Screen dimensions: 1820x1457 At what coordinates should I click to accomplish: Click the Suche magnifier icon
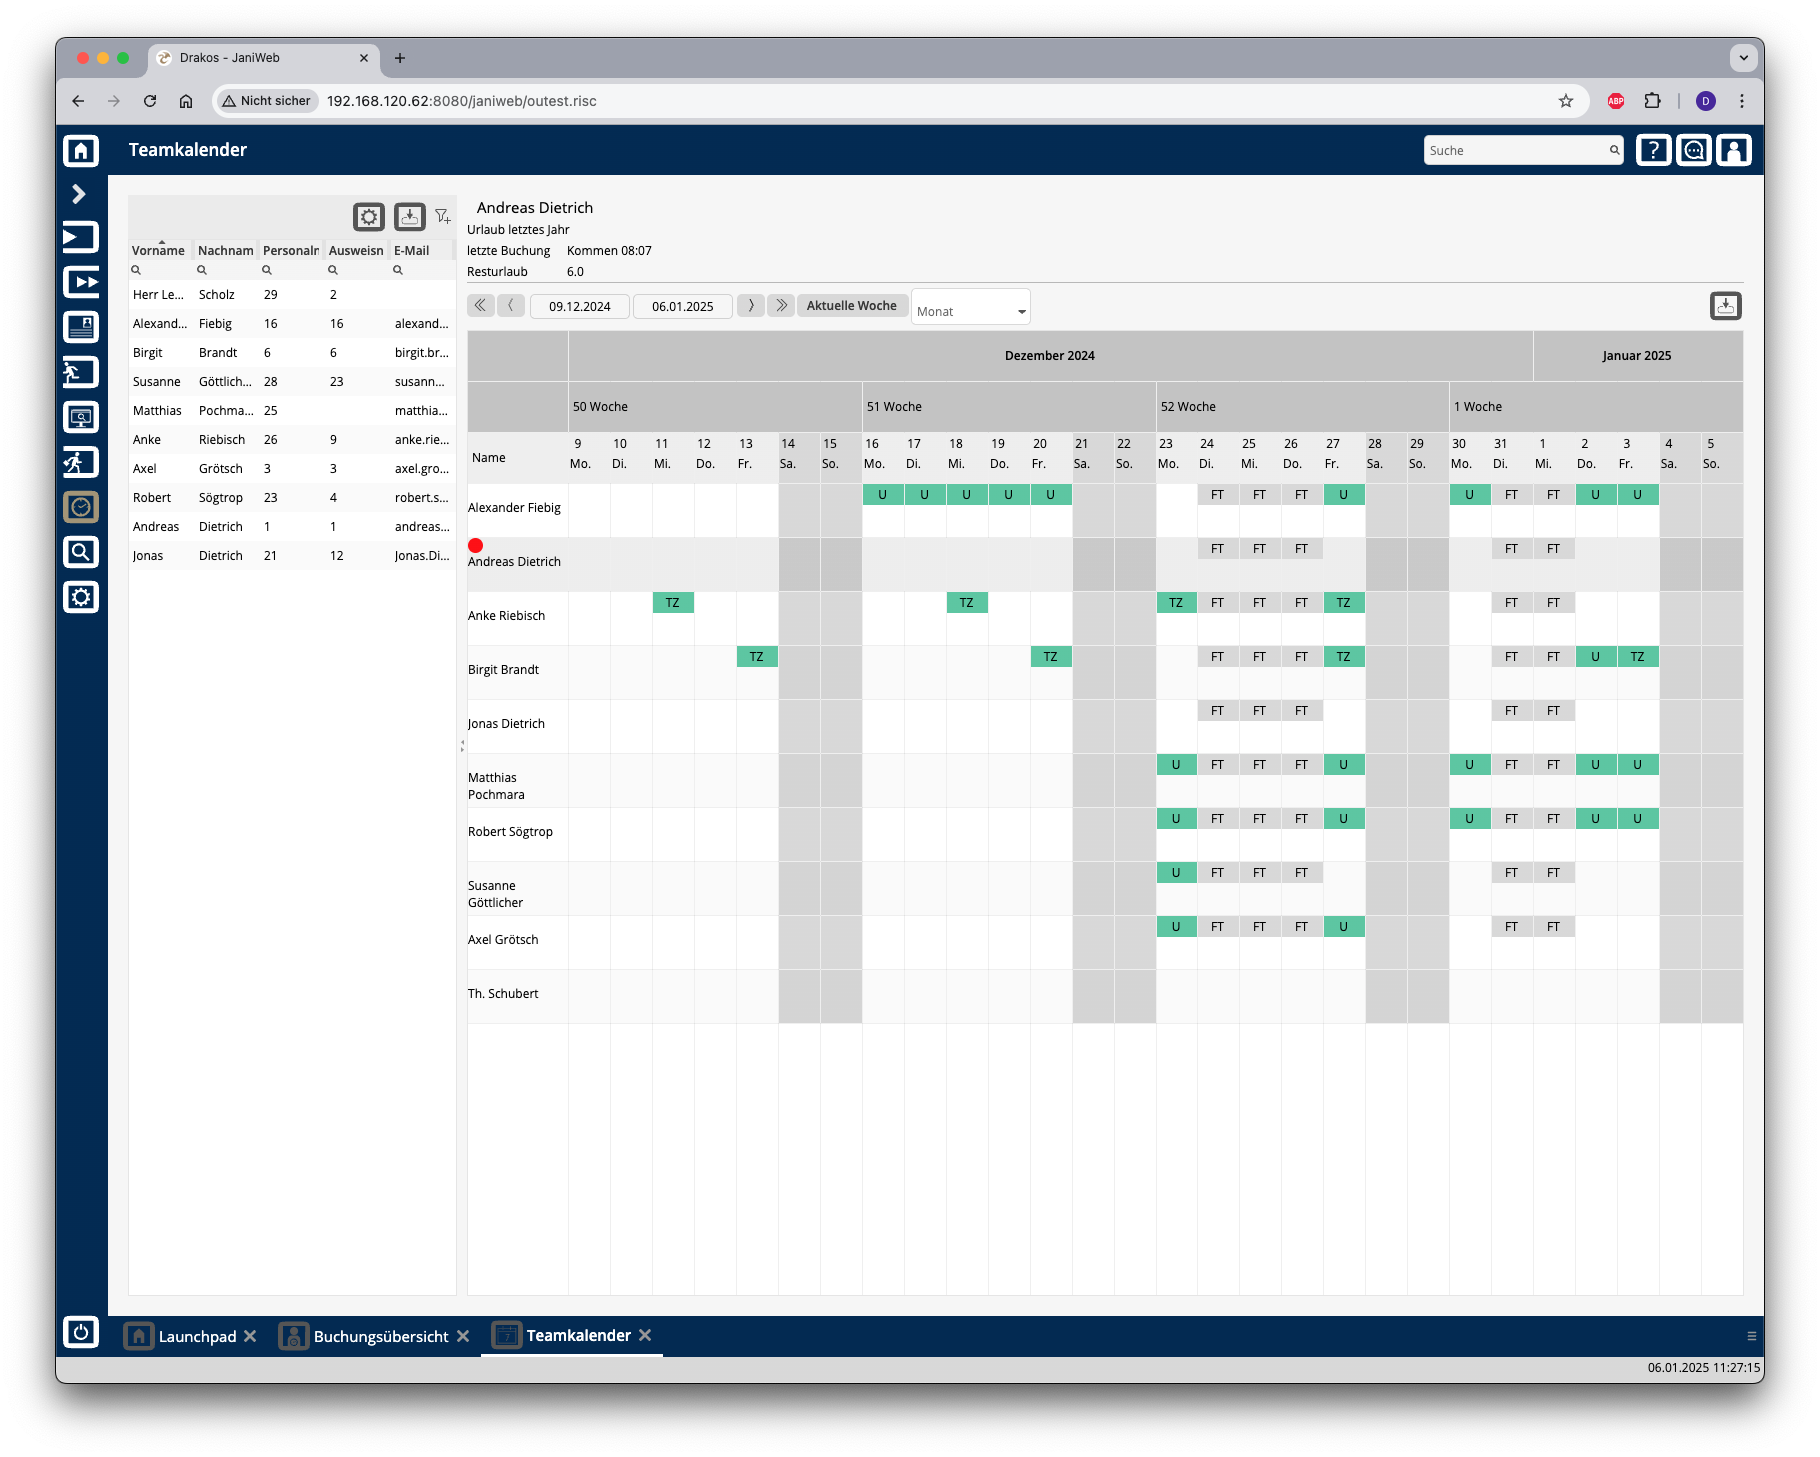1613,150
